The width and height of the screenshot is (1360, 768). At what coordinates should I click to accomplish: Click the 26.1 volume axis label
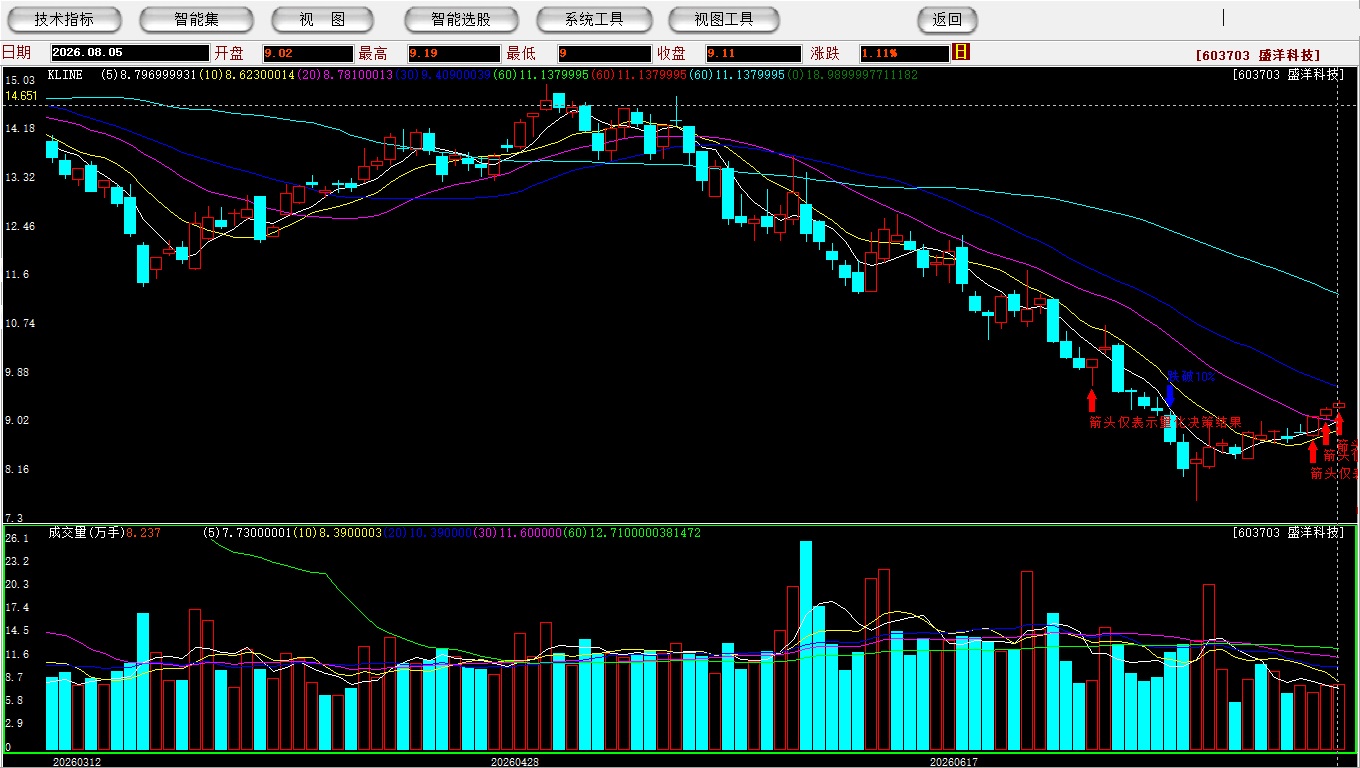17,538
